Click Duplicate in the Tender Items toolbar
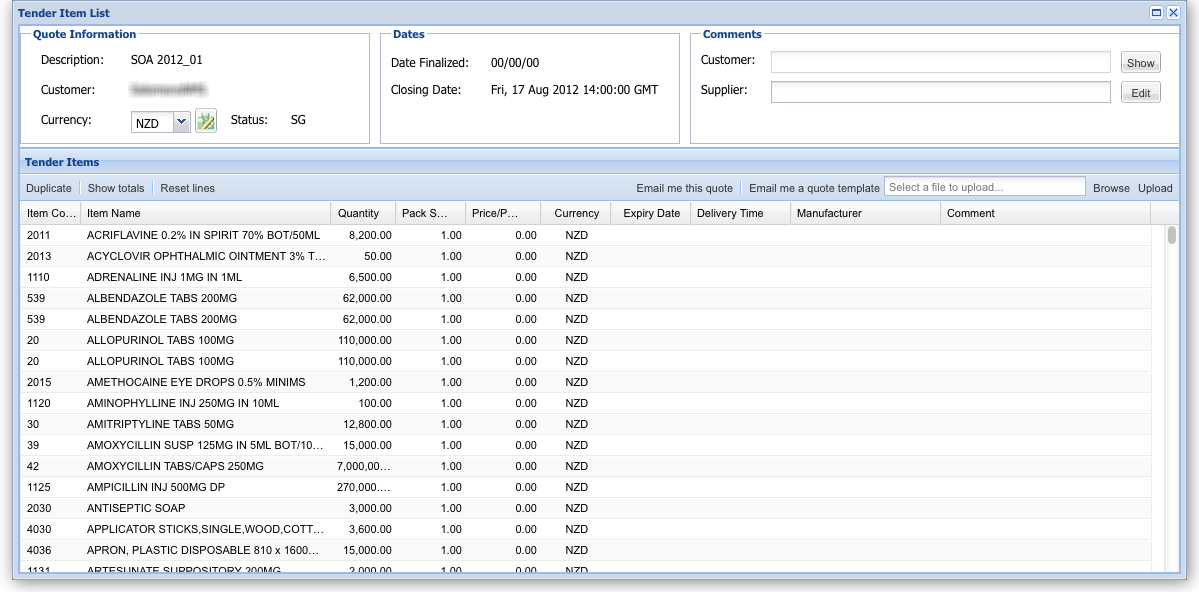 [x=49, y=188]
